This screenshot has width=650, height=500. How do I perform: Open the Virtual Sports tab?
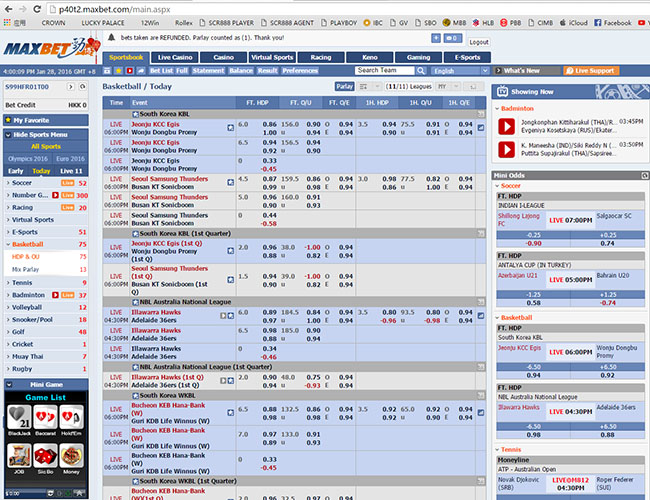click(x=272, y=57)
